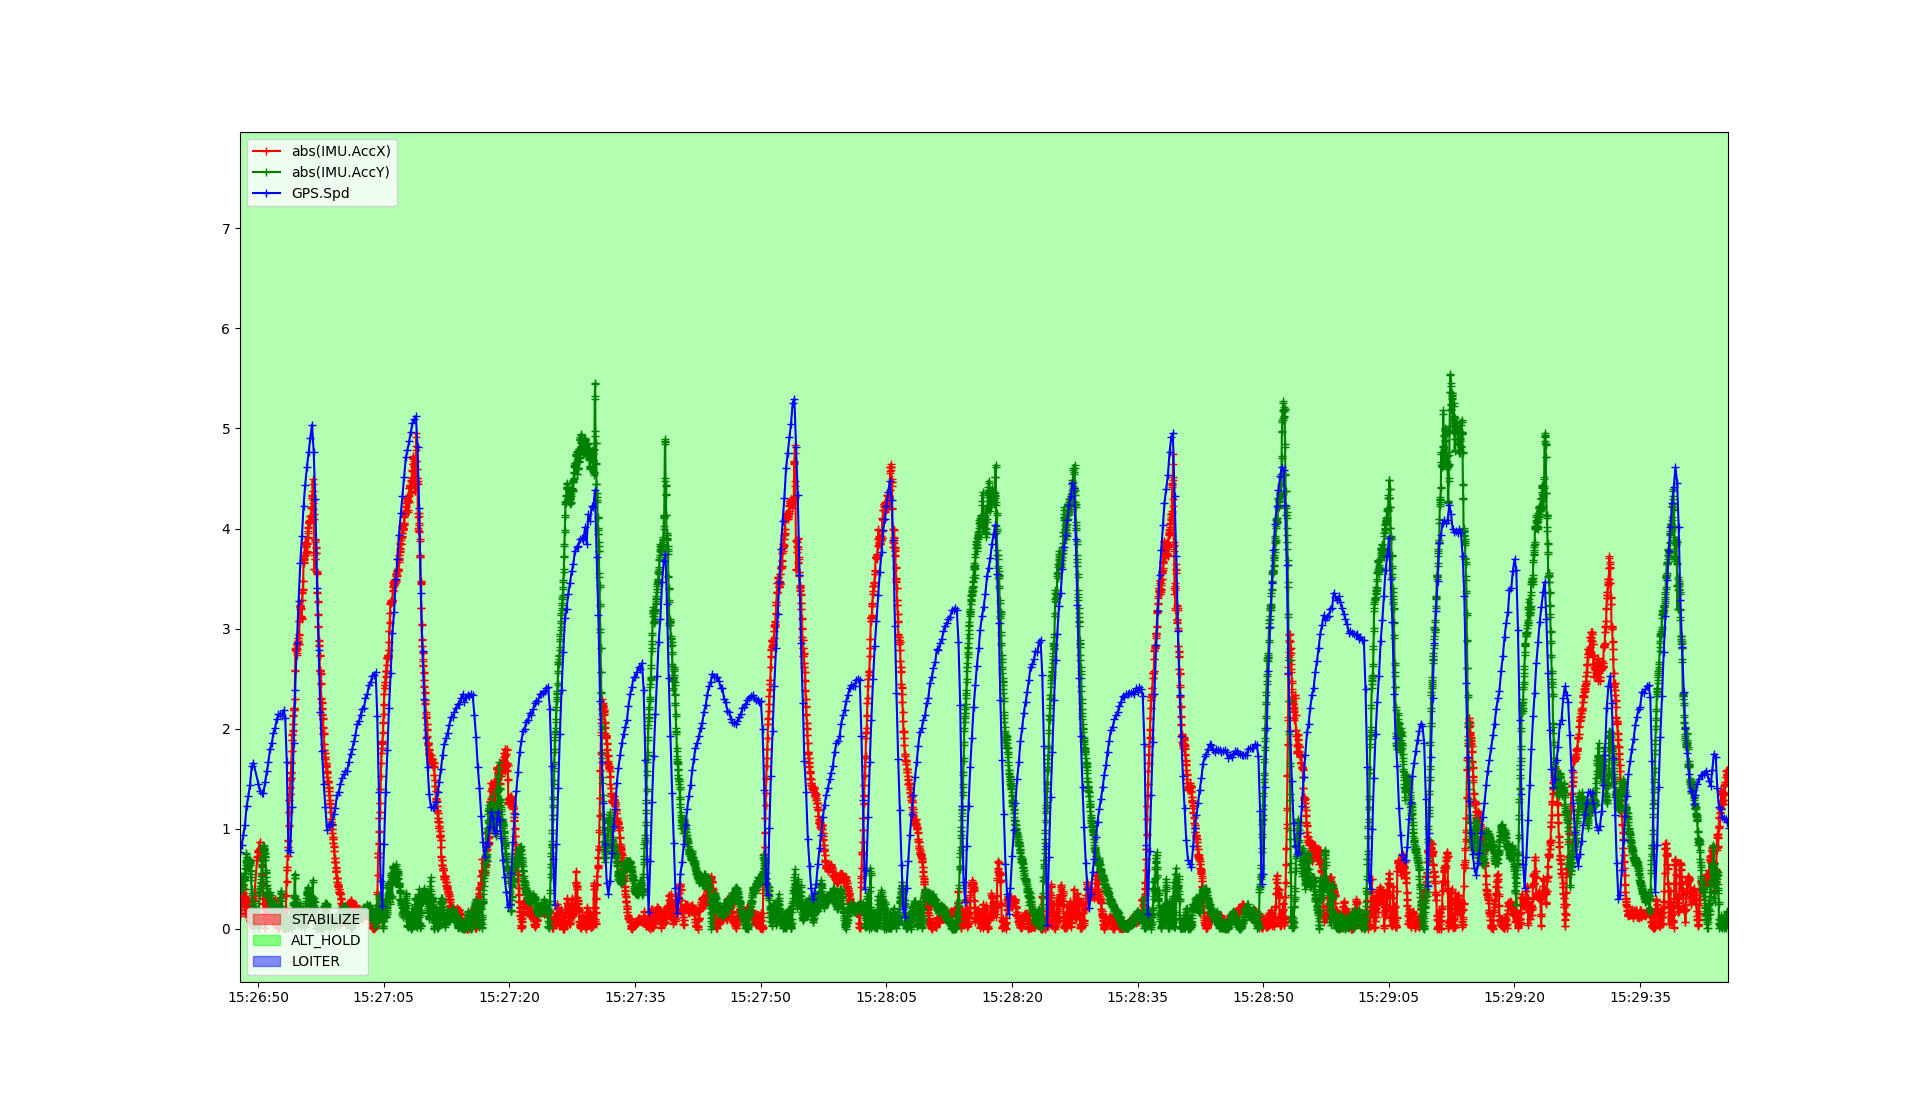Click the 15:27:50 time axis label
This screenshot has width=1920, height=1103.
(x=760, y=997)
